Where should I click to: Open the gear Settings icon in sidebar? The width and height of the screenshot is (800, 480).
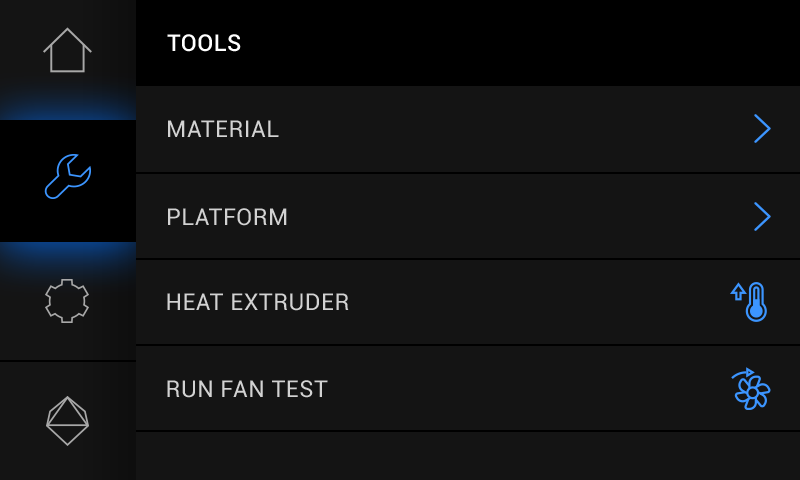point(67,300)
